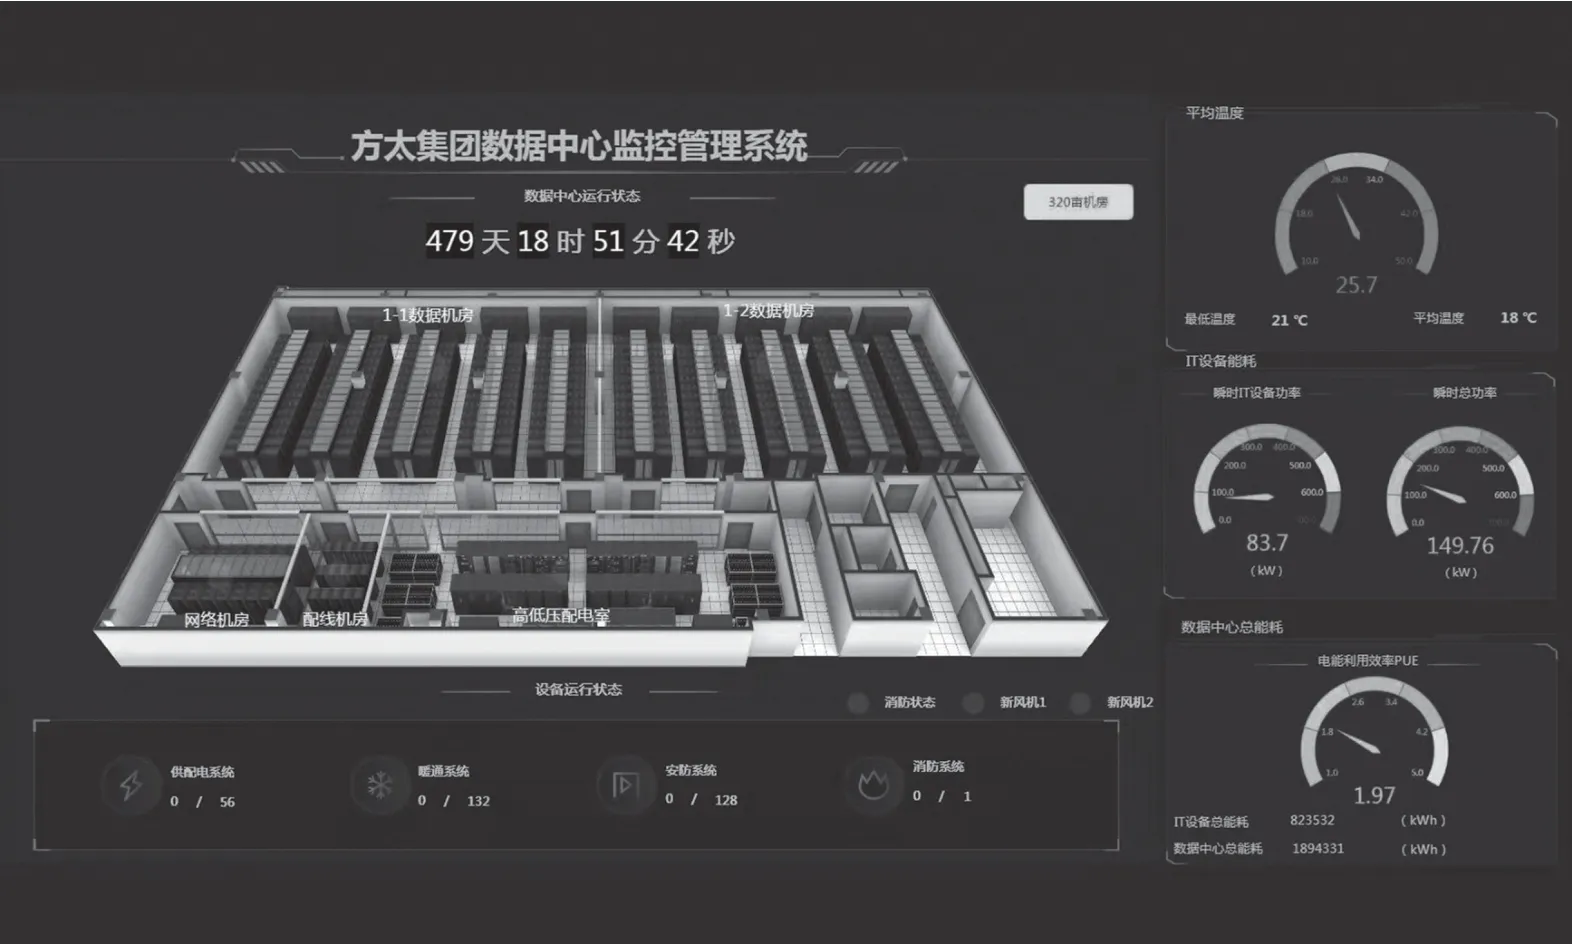The width and height of the screenshot is (1572, 944).
Task: Click the 安防系统 count 0 / 128
Action: (701, 800)
